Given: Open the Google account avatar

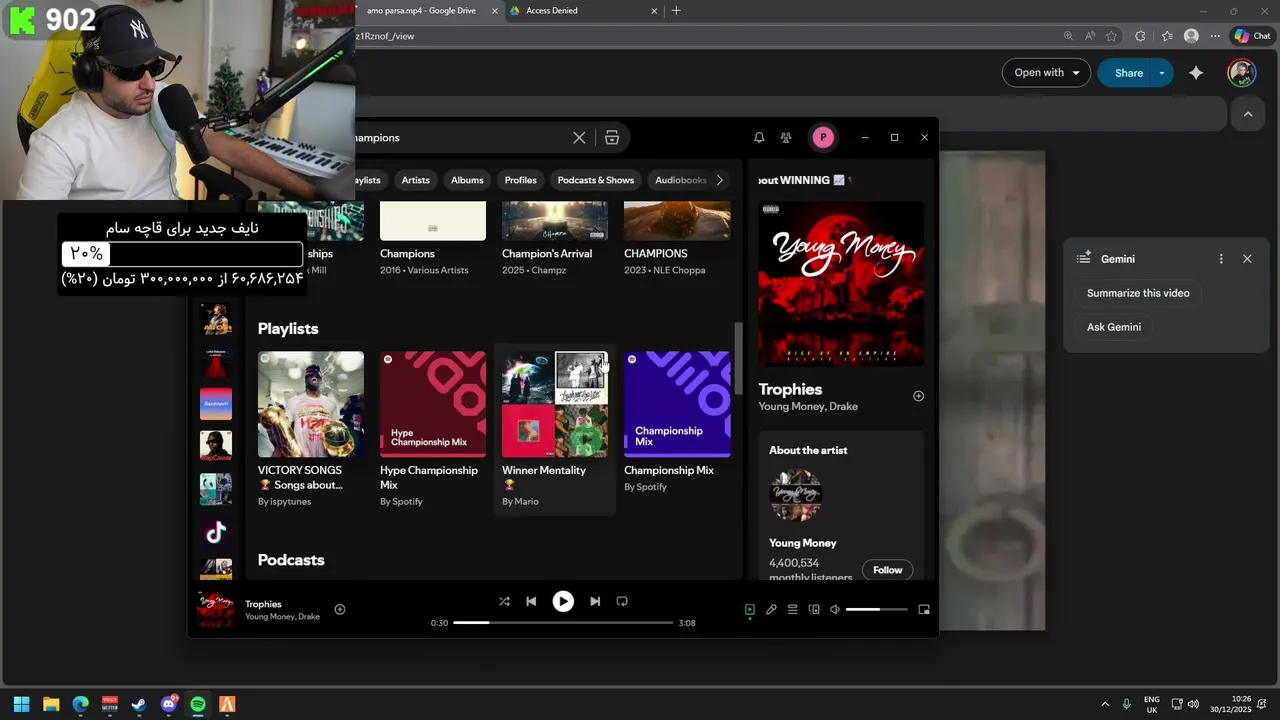Looking at the screenshot, I should click(x=1242, y=73).
